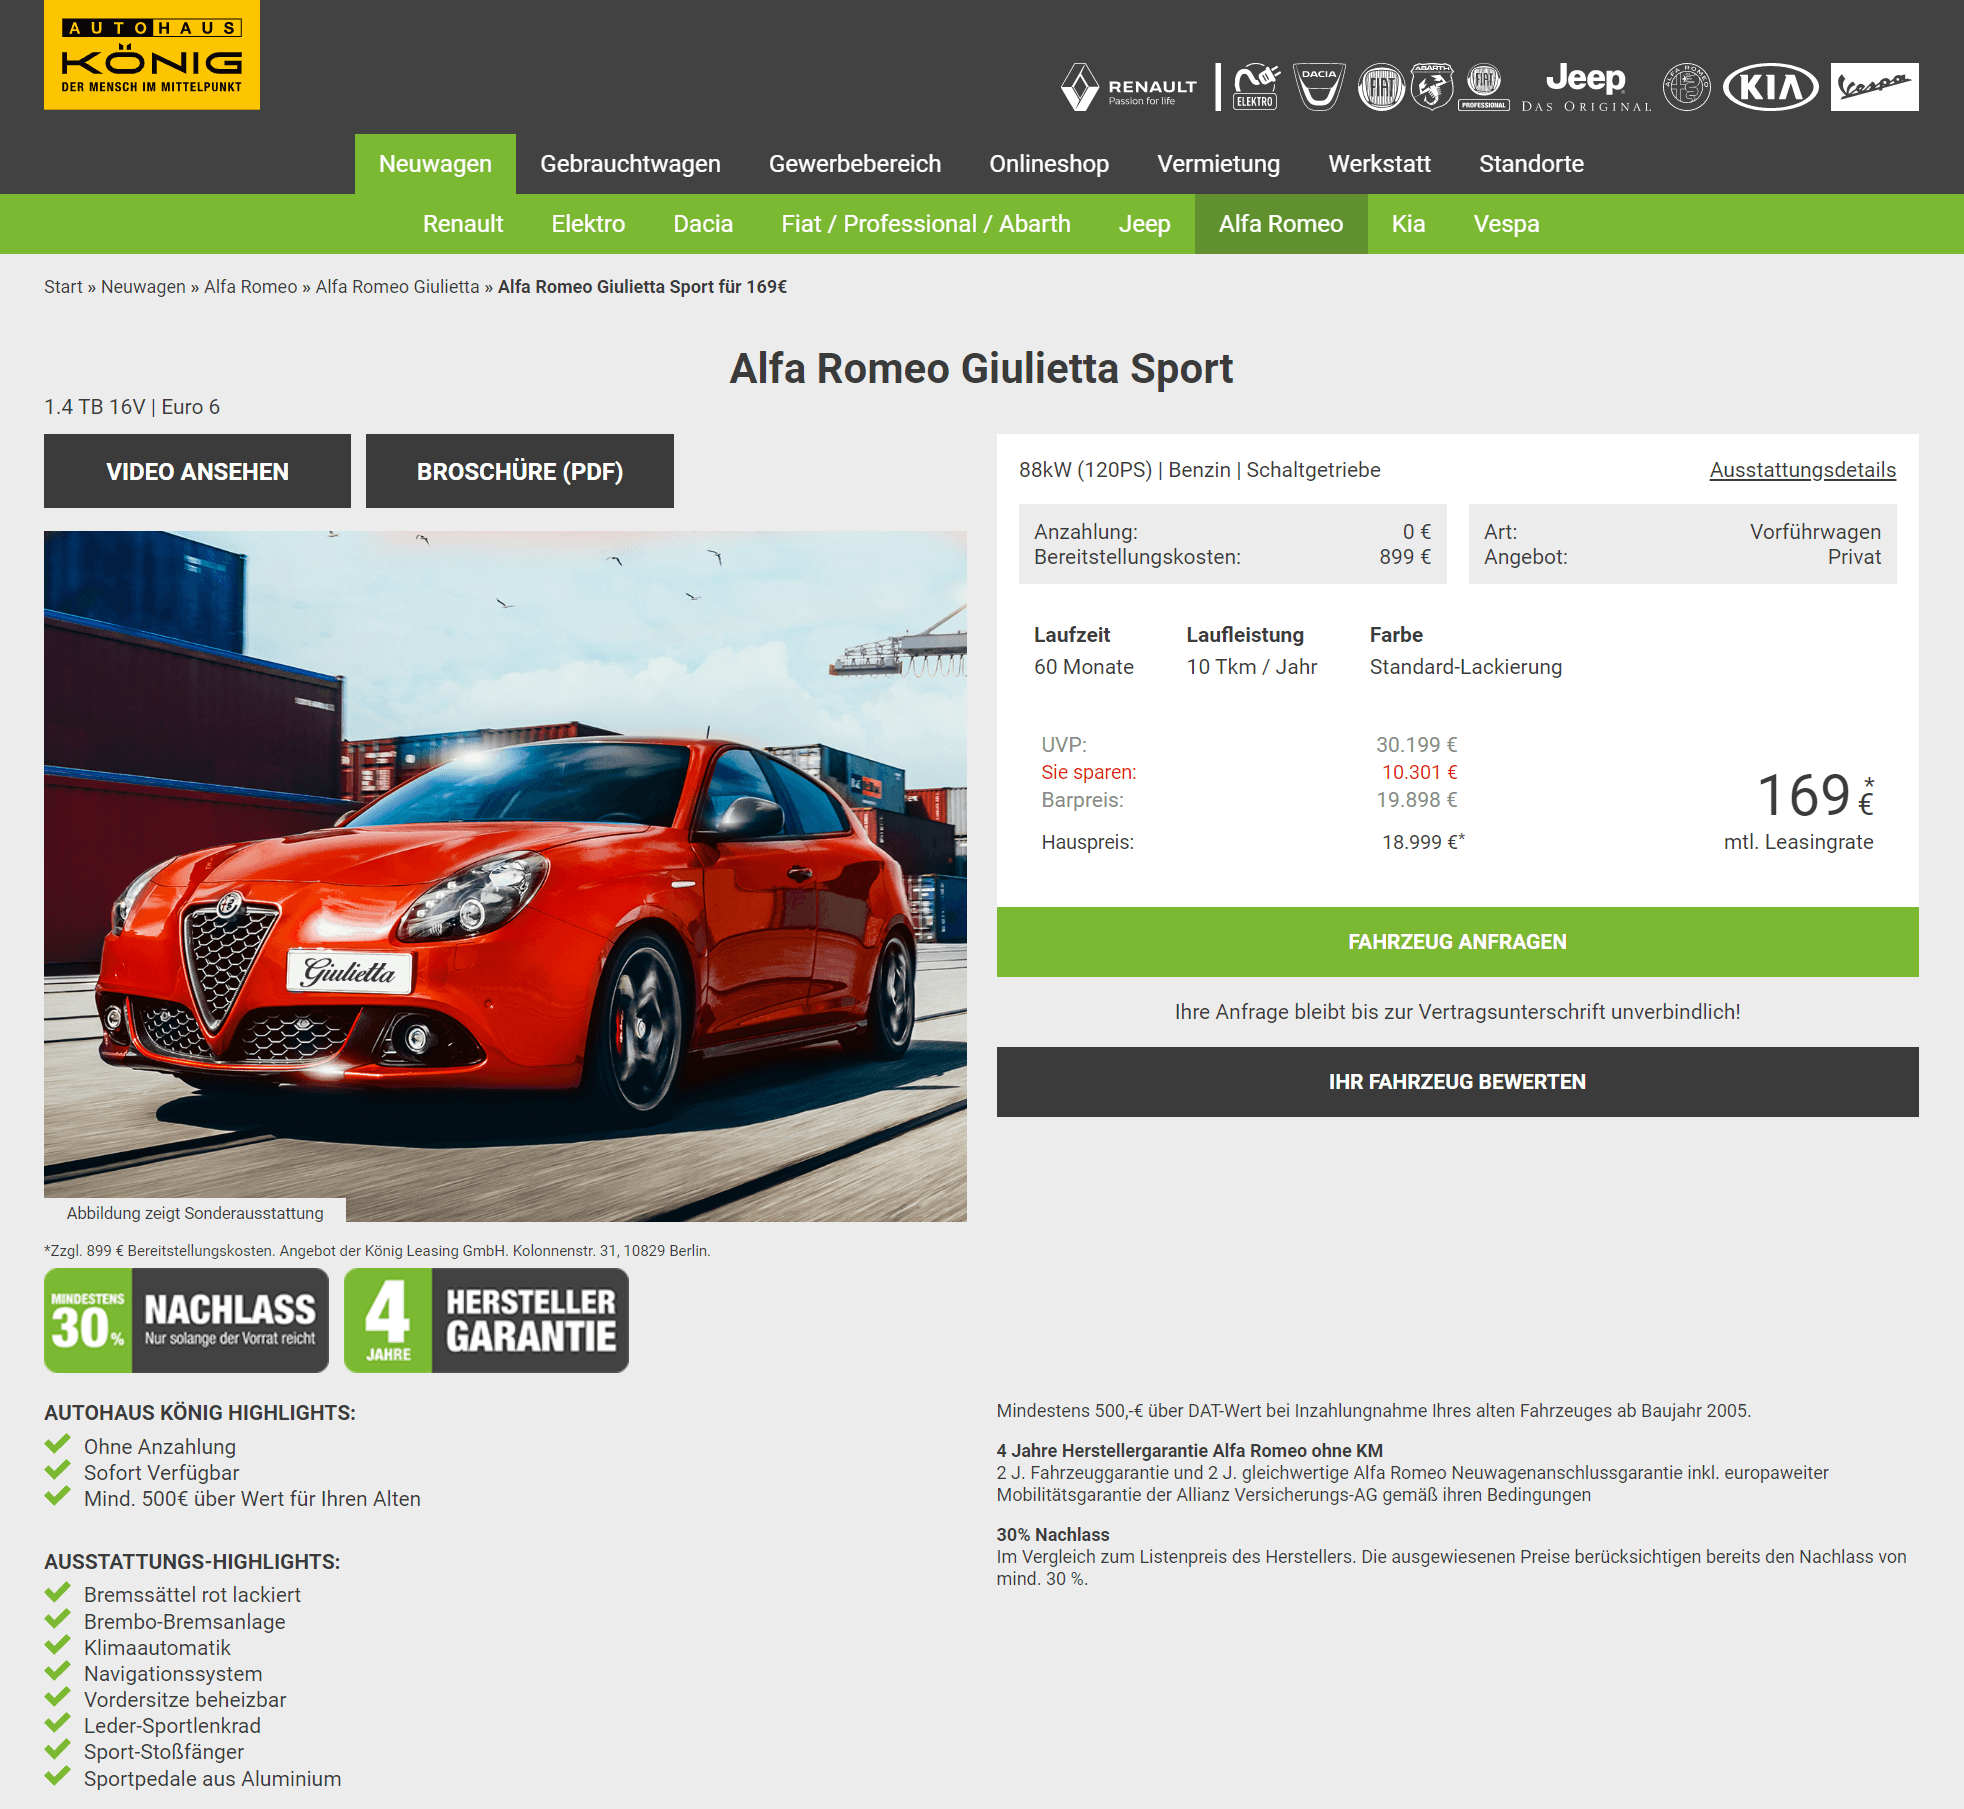Click the 4 Jahre Herstellergarantie badge
The height and width of the screenshot is (1809, 1964).
tap(486, 1320)
